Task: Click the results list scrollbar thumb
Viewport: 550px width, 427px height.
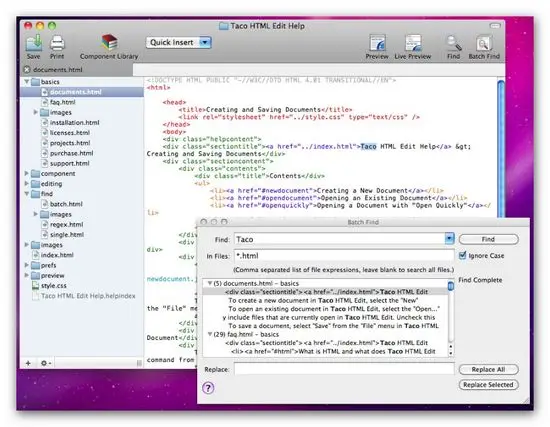Action: point(451,286)
